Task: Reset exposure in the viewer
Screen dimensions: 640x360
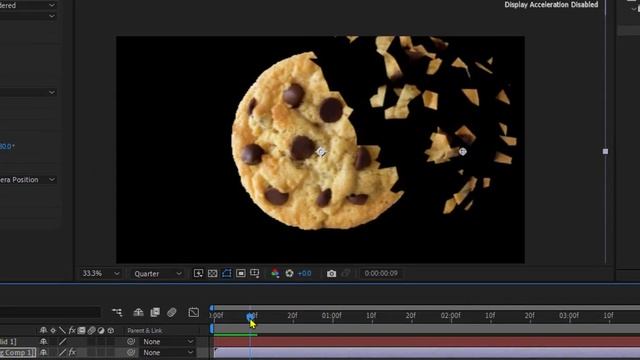Action: [289, 273]
